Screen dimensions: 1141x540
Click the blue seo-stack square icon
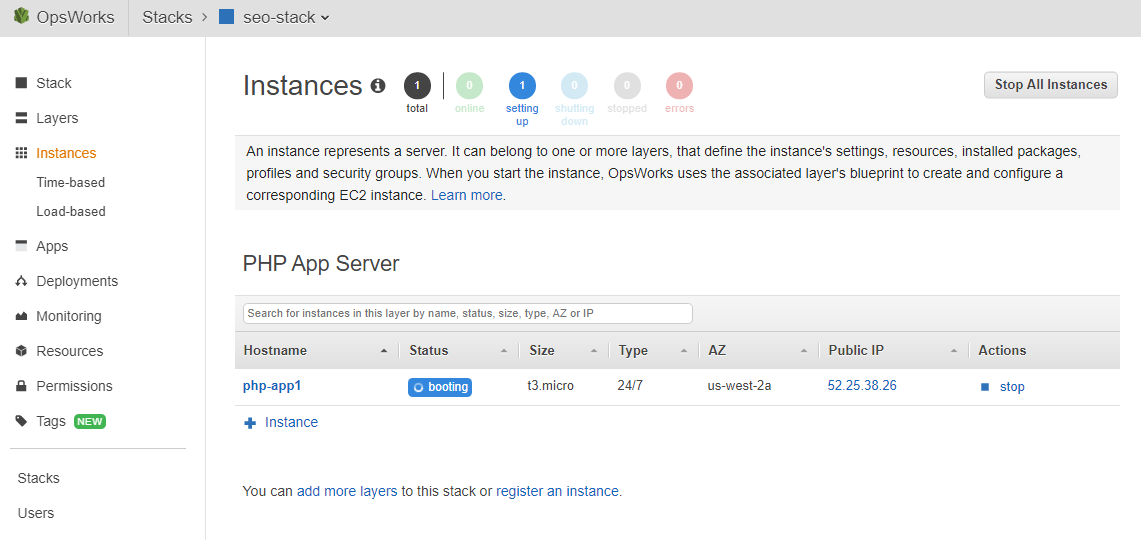coord(226,17)
